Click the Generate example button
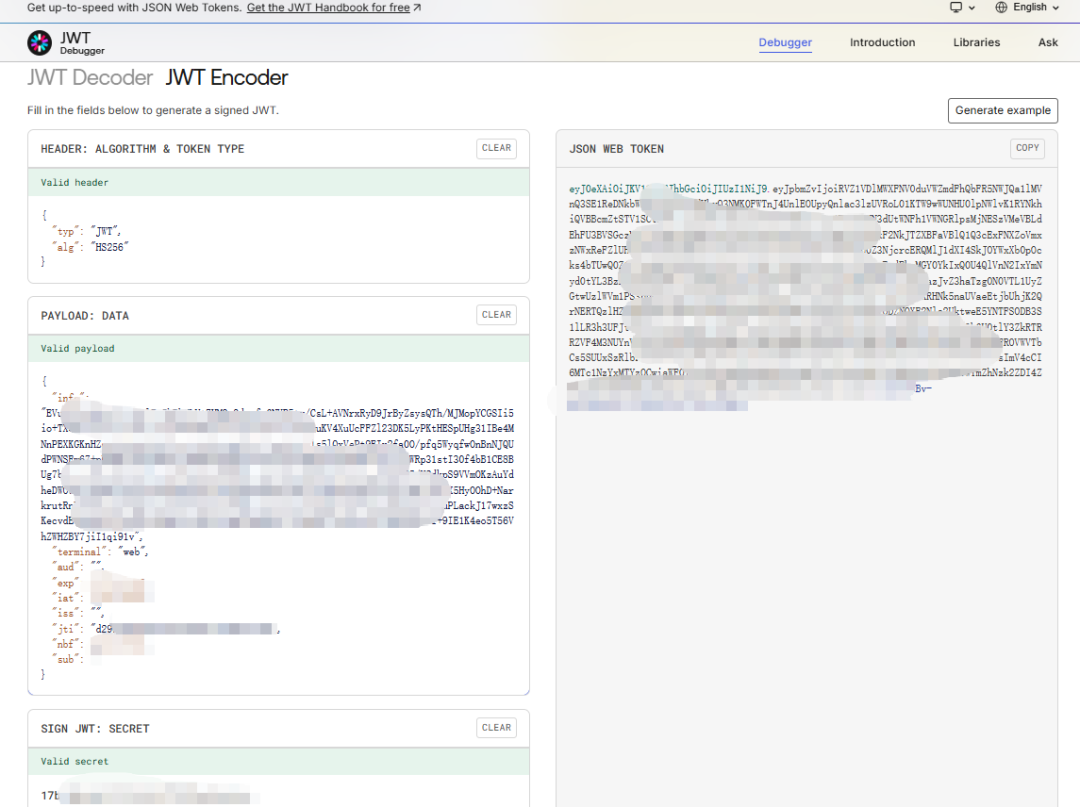The width and height of the screenshot is (1080, 807). click(x=1003, y=110)
